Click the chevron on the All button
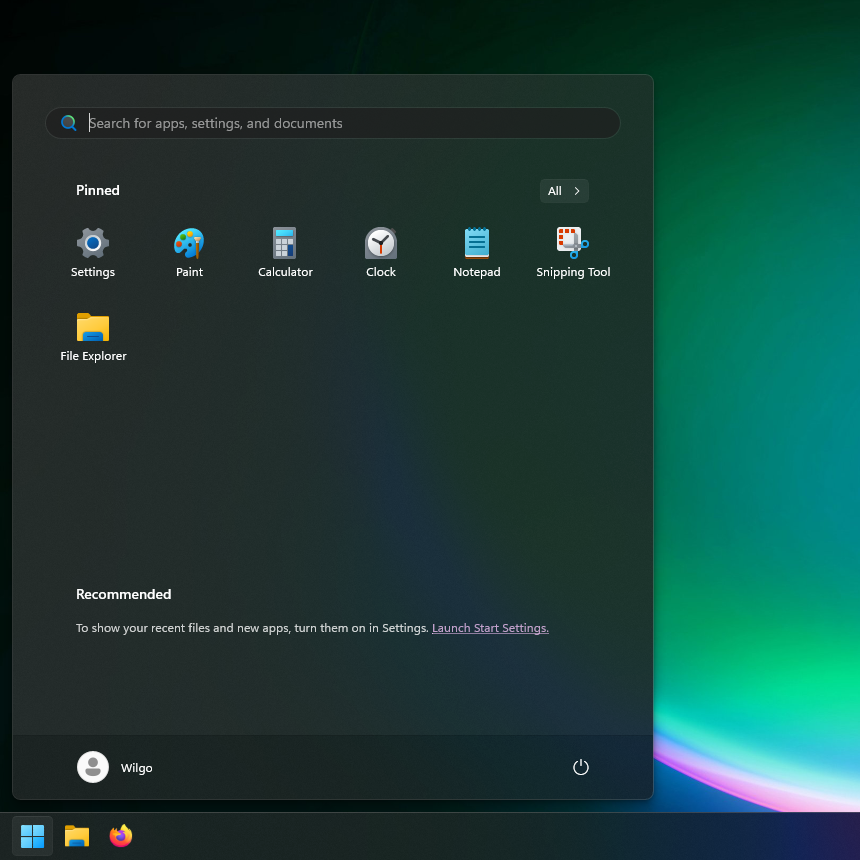 pos(576,190)
